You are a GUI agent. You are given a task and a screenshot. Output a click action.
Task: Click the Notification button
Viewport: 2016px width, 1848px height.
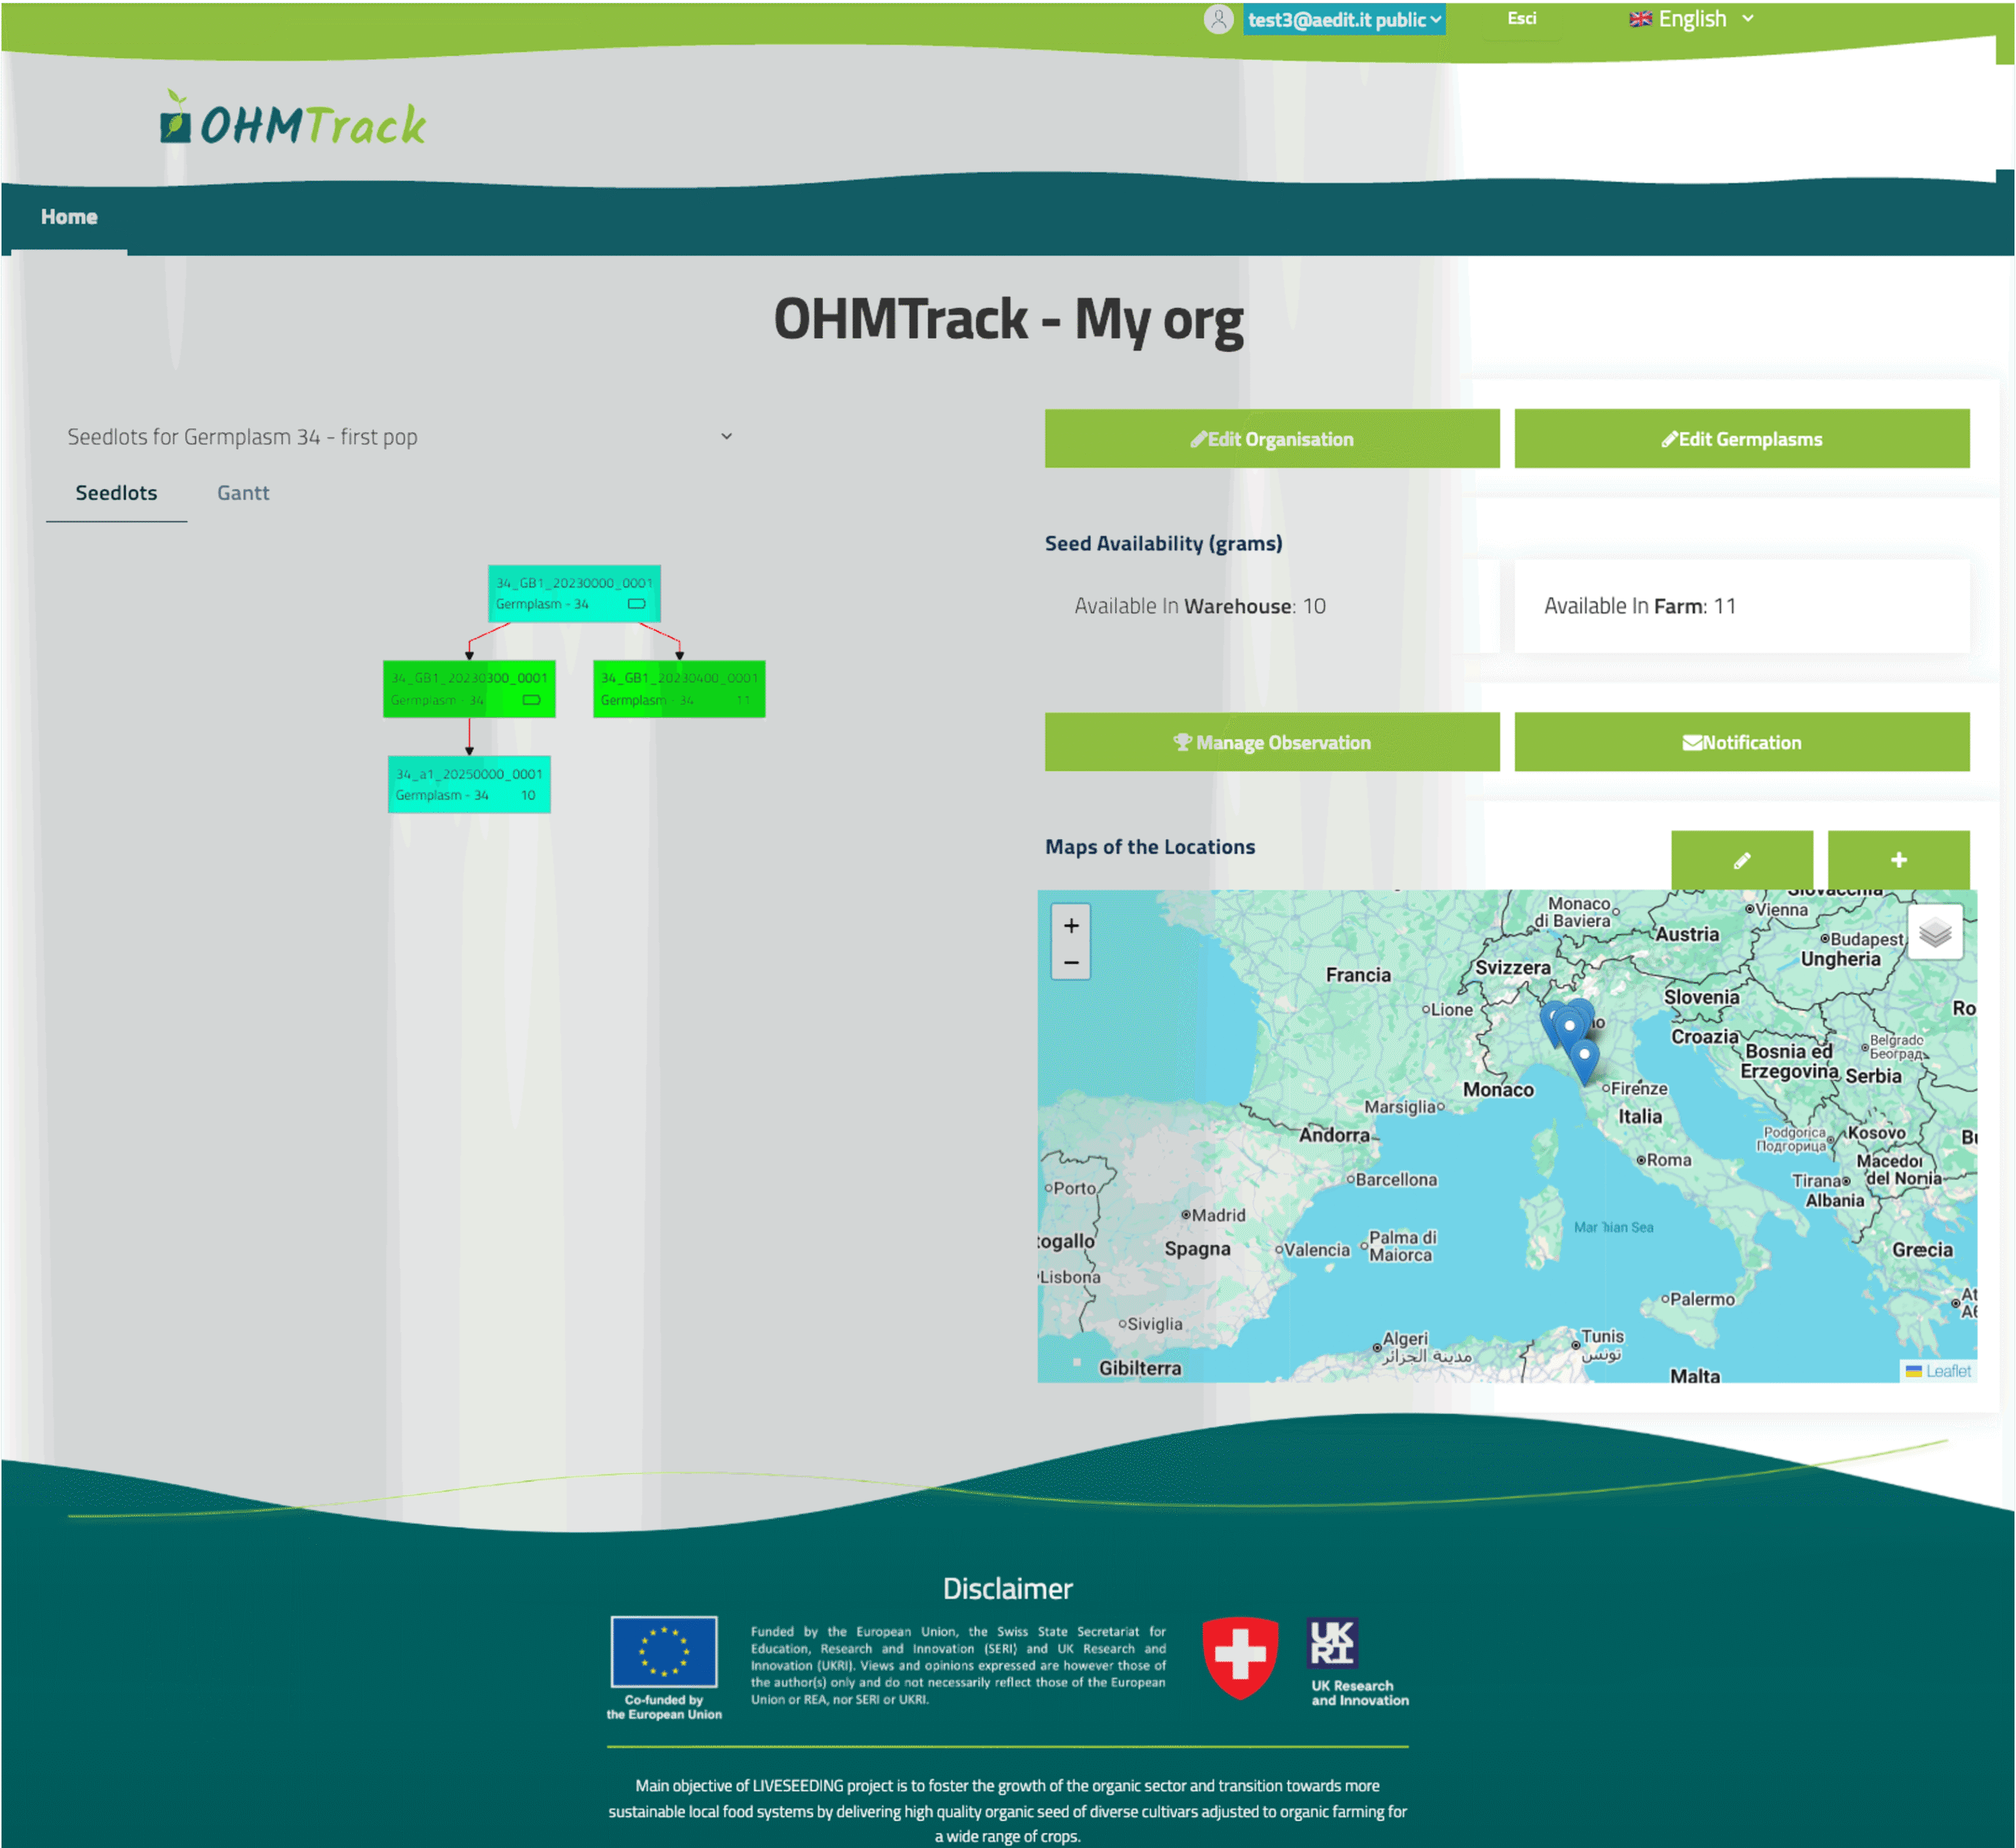tap(1741, 742)
